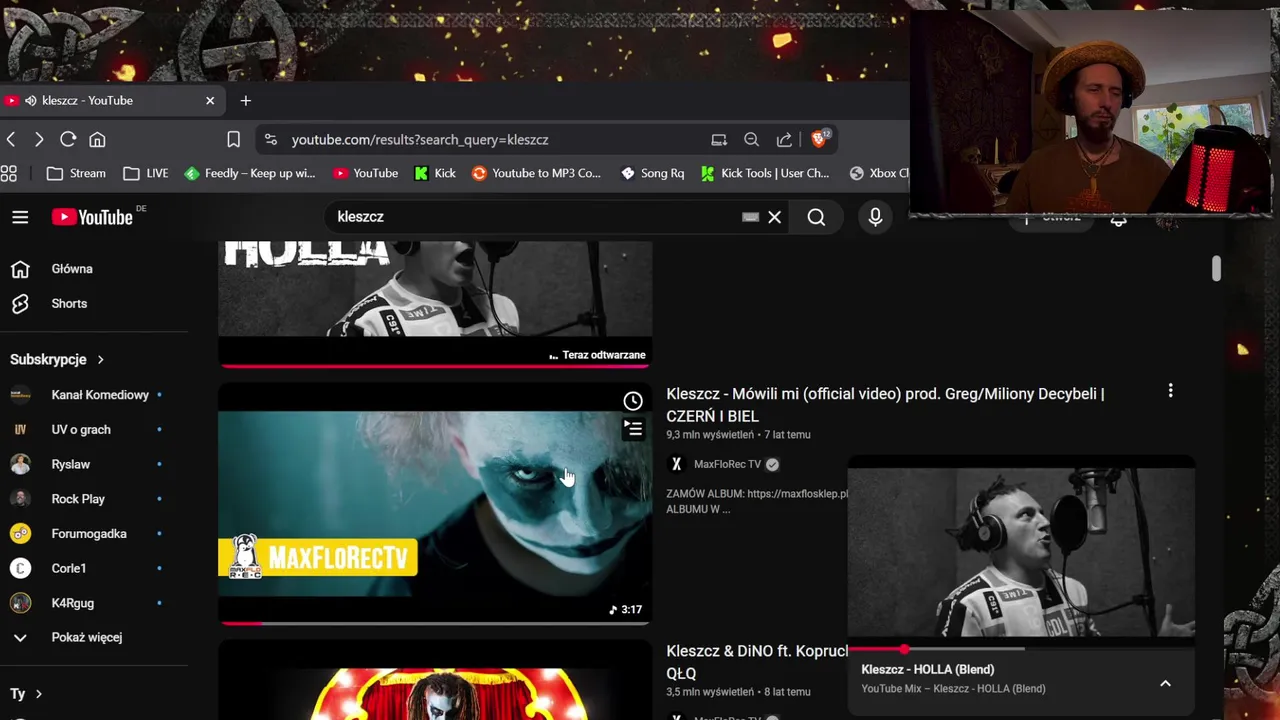1280x720 pixels.
Task: Add Mówili mi video to queue
Action: click(633, 430)
